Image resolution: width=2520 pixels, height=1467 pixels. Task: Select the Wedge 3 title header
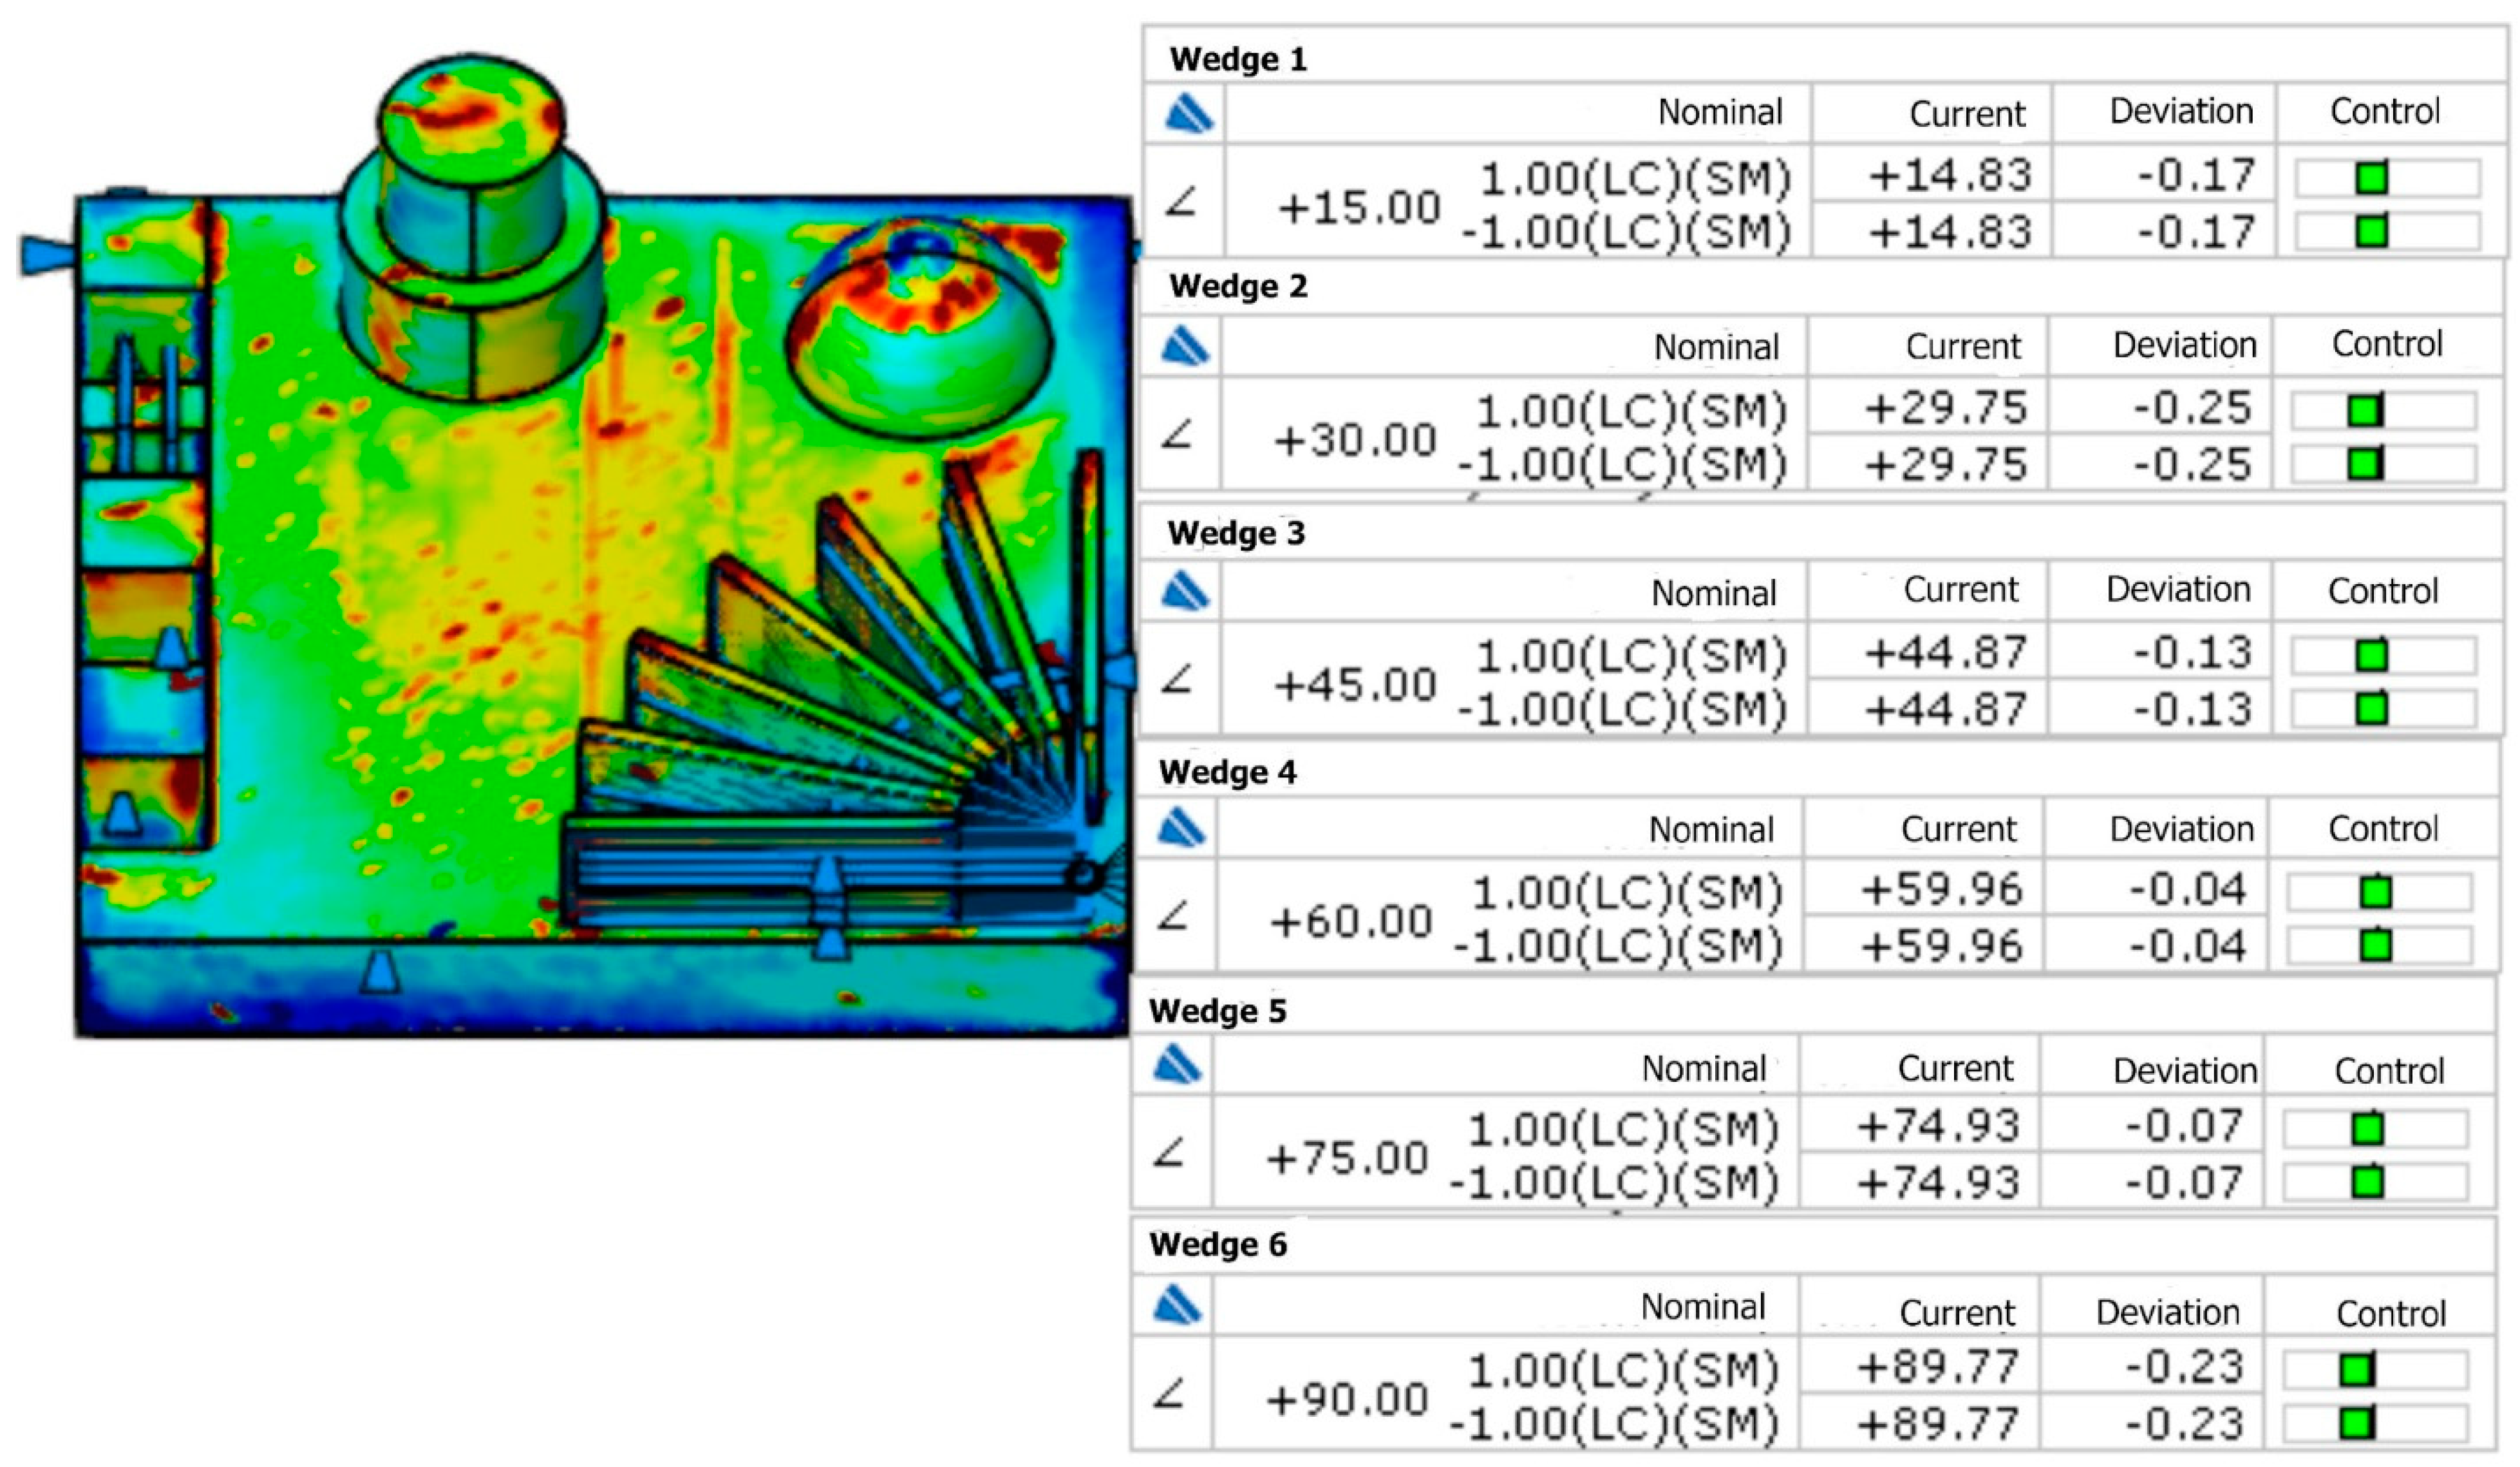click(1236, 533)
